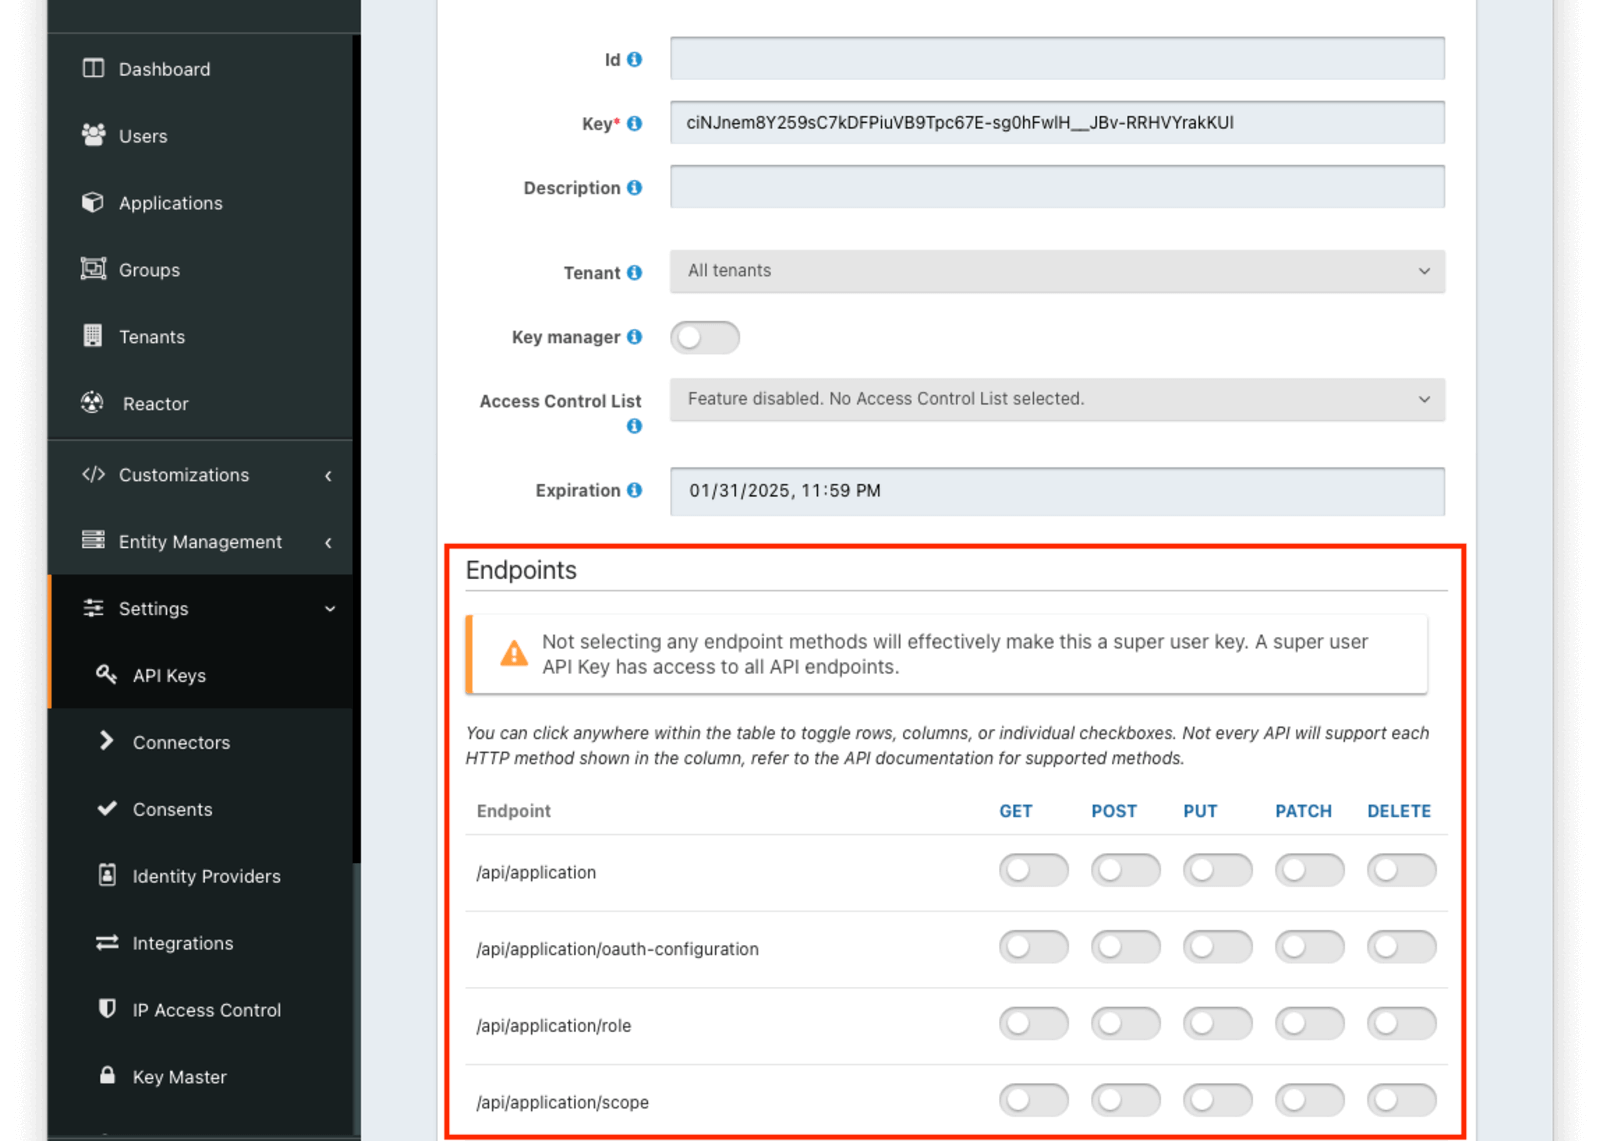Expand the Customizations menu

[x=184, y=474]
